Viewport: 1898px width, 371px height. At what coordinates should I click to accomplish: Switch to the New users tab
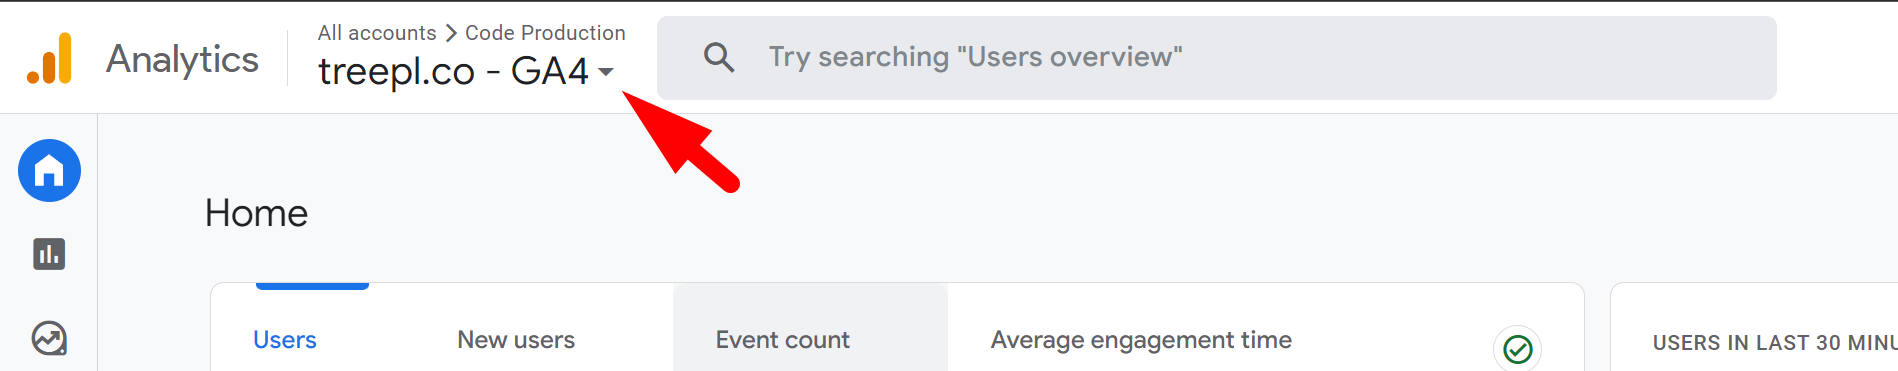click(x=516, y=340)
